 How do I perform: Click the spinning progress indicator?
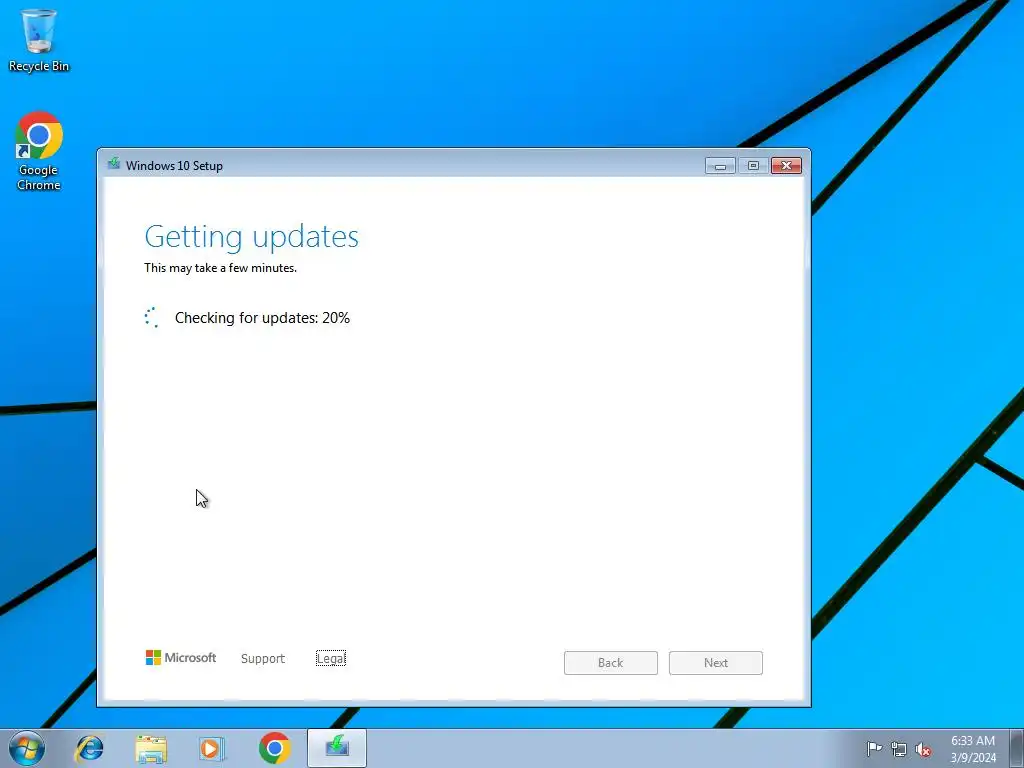click(152, 317)
